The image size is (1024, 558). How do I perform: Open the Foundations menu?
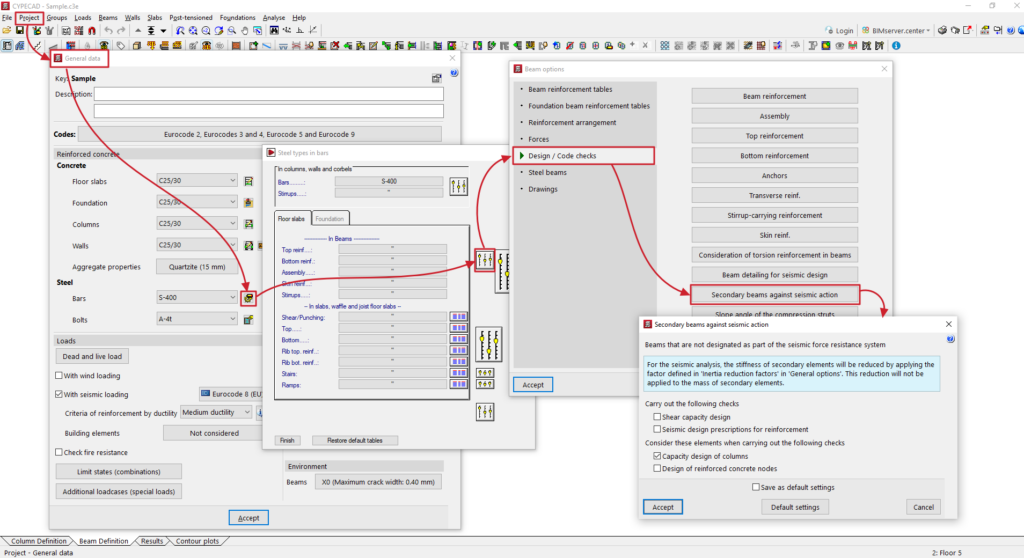[x=237, y=18]
